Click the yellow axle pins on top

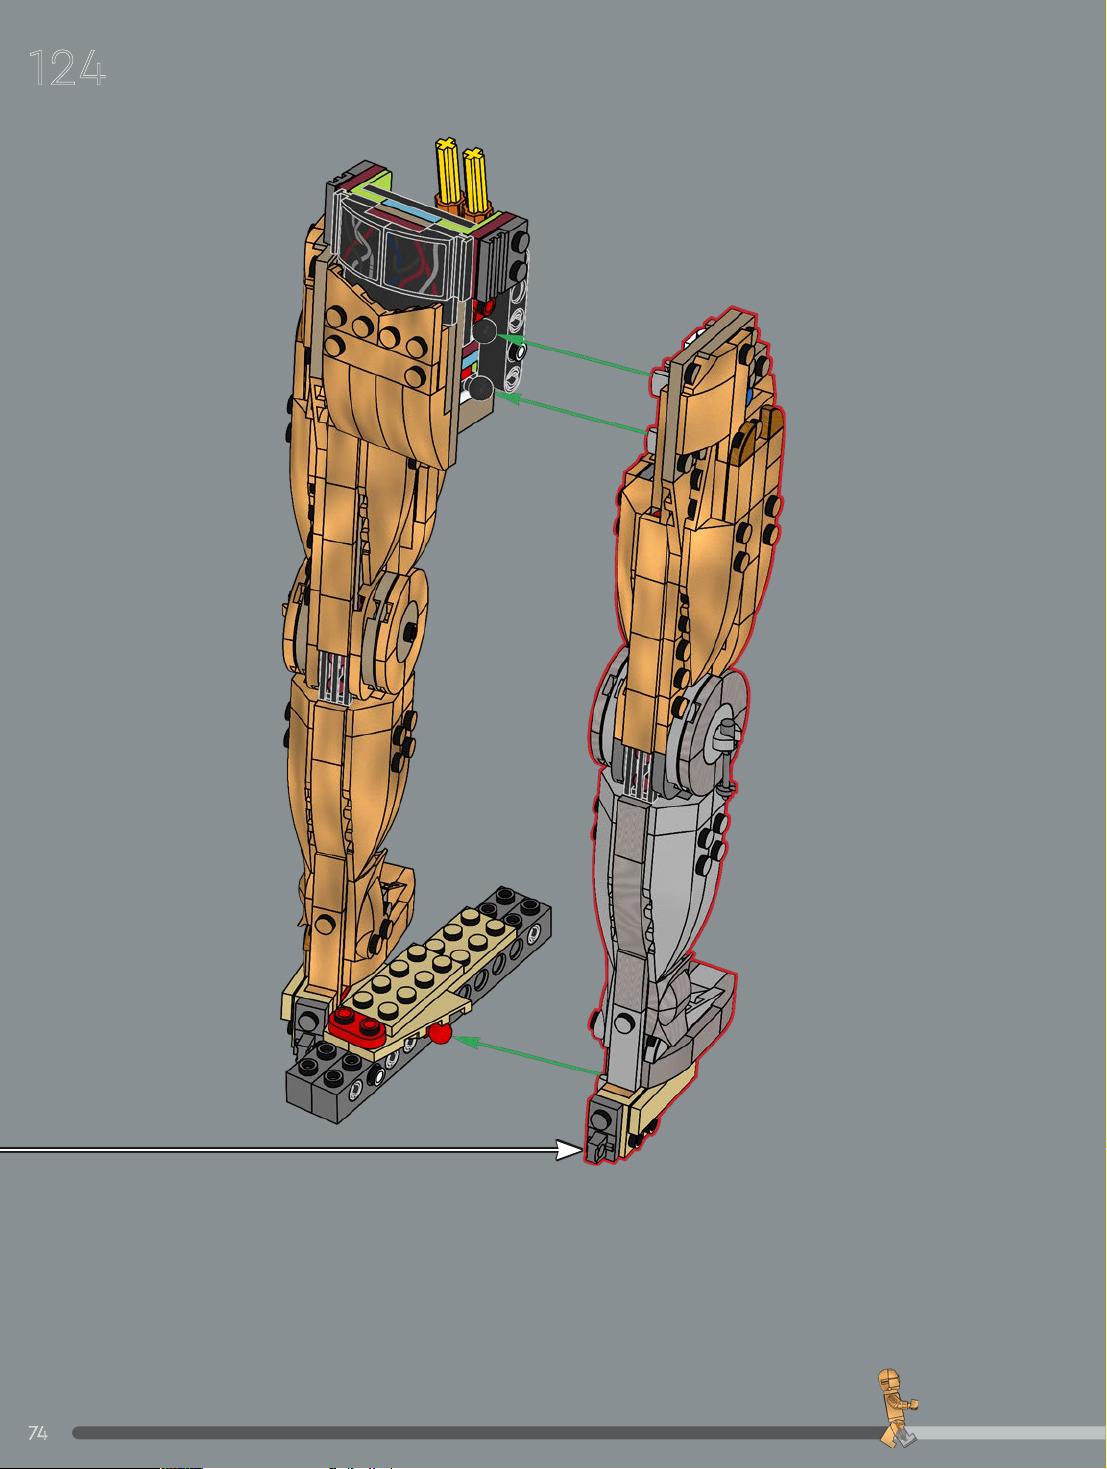click(x=461, y=176)
